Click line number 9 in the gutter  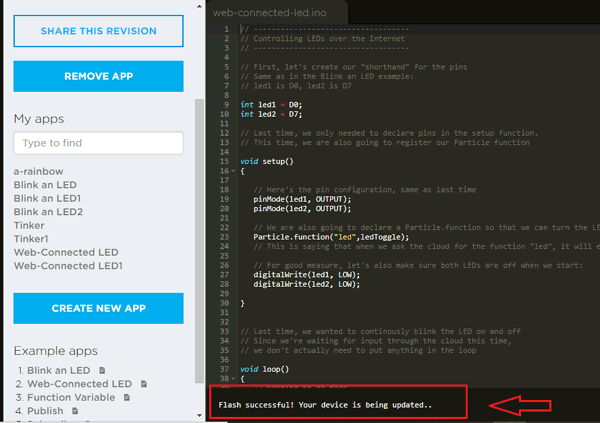[x=226, y=105]
